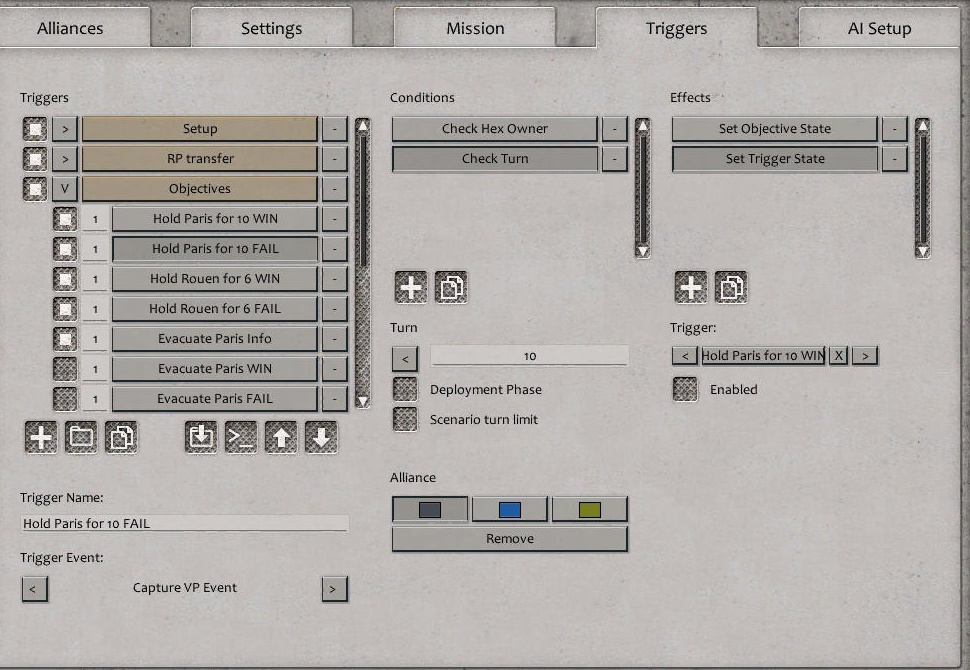Toggle the RP transfer group checkbox
The height and width of the screenshot is (670, 970).
click(x=35, y=159)
